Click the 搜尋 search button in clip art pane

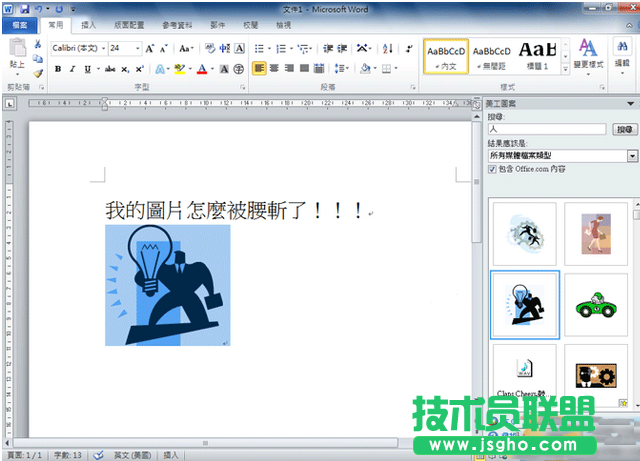[x=624, y=129]
